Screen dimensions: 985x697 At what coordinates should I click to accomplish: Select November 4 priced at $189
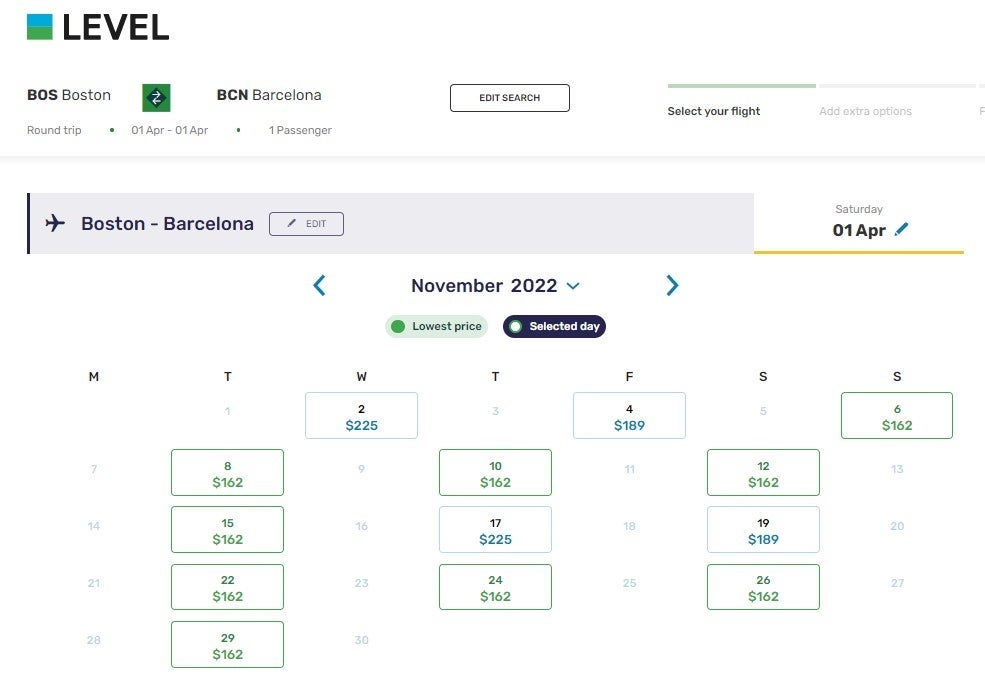coord(629,416)
